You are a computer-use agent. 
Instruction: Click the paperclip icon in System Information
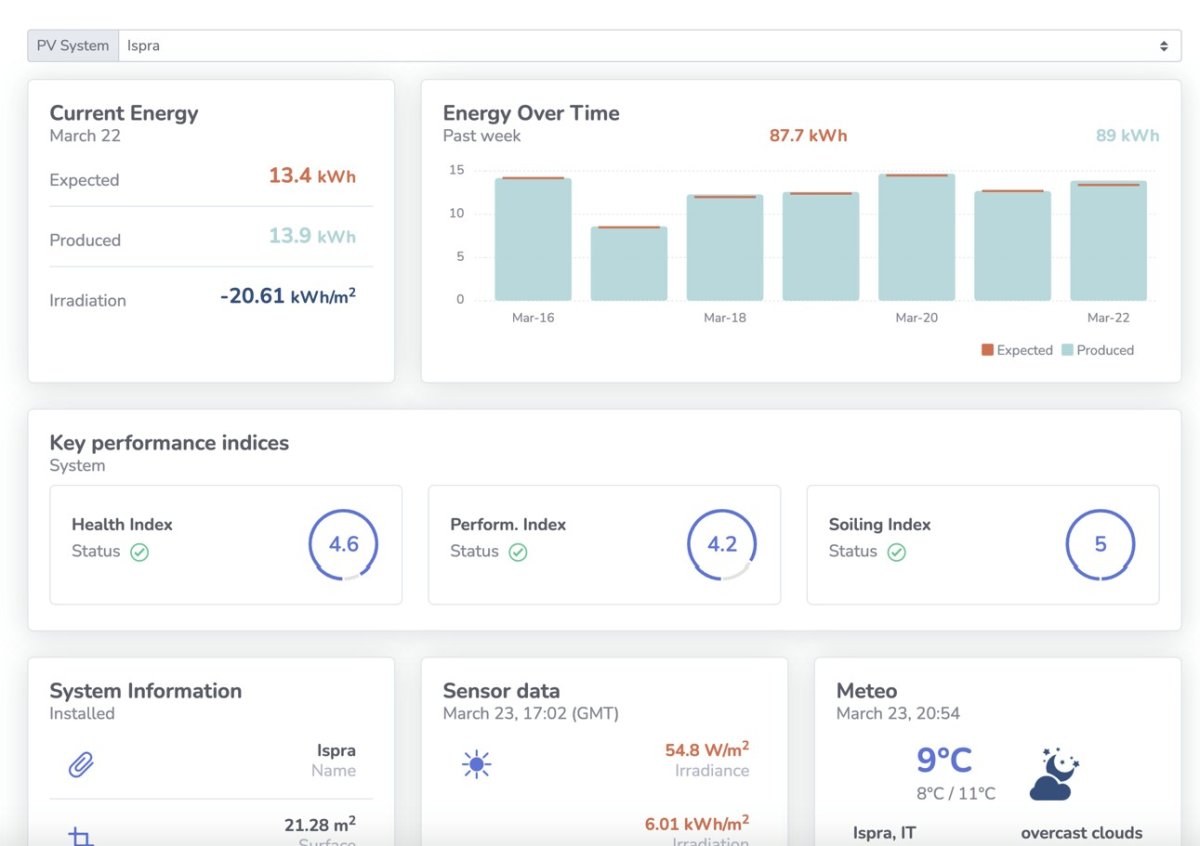81,765
